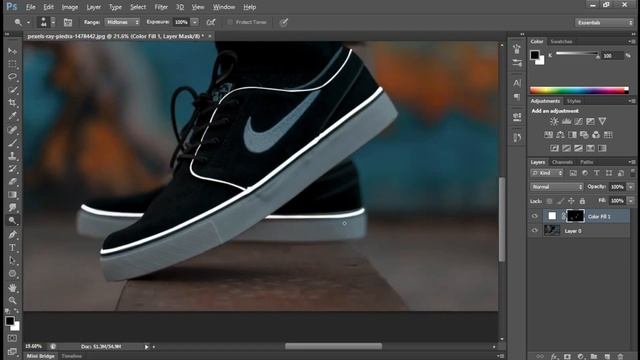Select the Pen tool
This screenshot has height=360, width=640.
click(12, 235)
